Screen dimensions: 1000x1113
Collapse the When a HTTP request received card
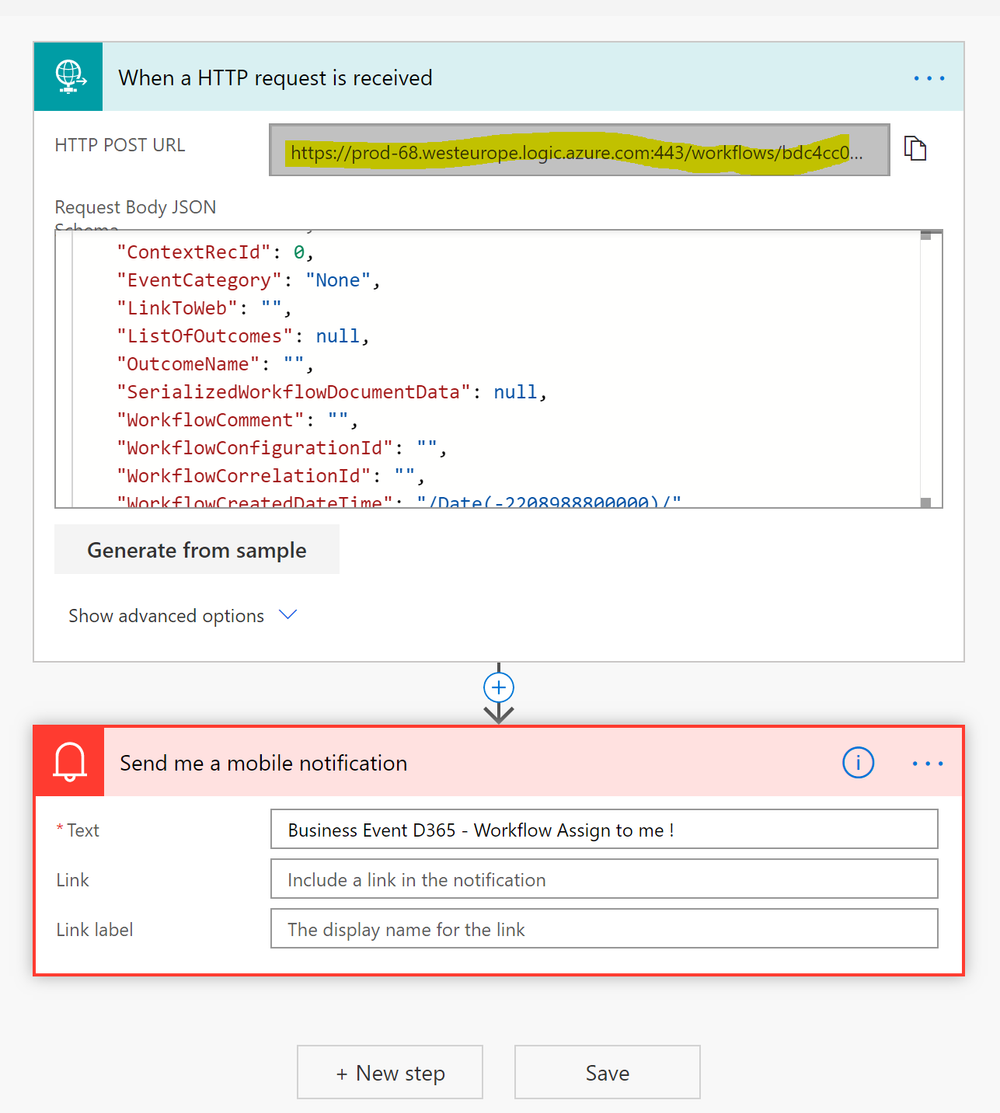coord(500,77)
